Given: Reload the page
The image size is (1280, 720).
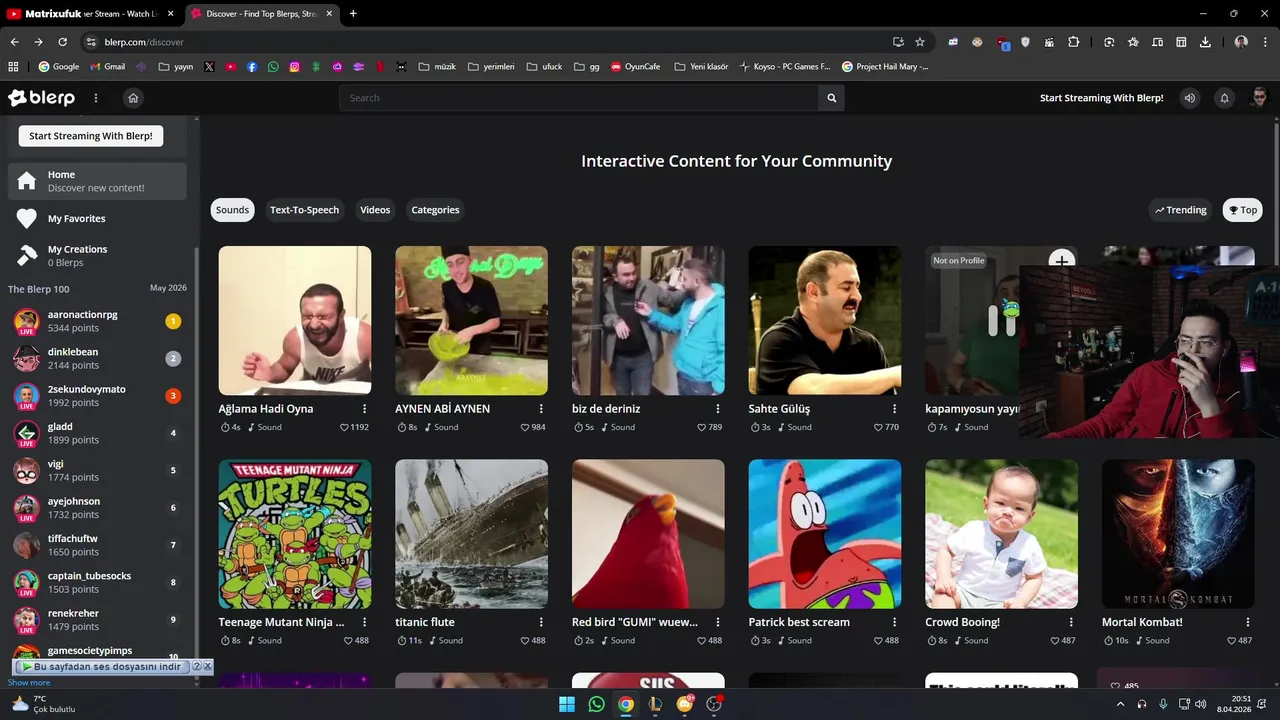Looking at the screenshot, I should 62,42.
